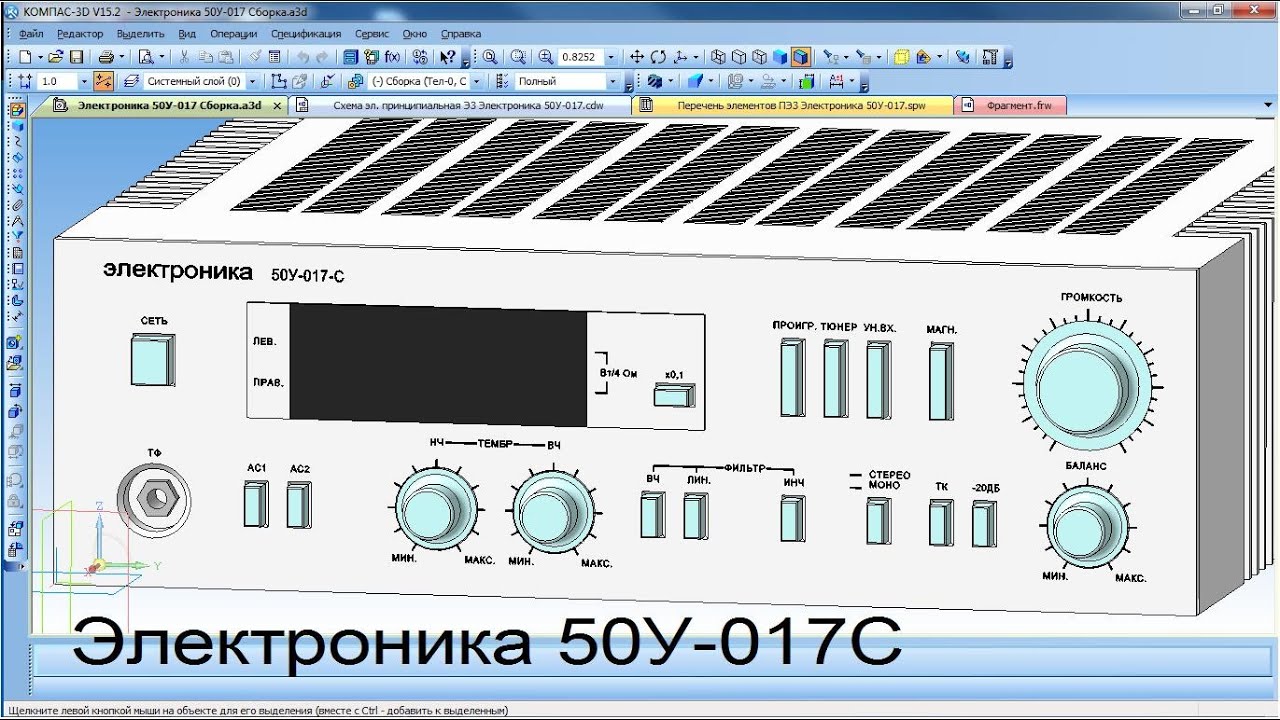Open a file with the folder icon

(57, 57)
